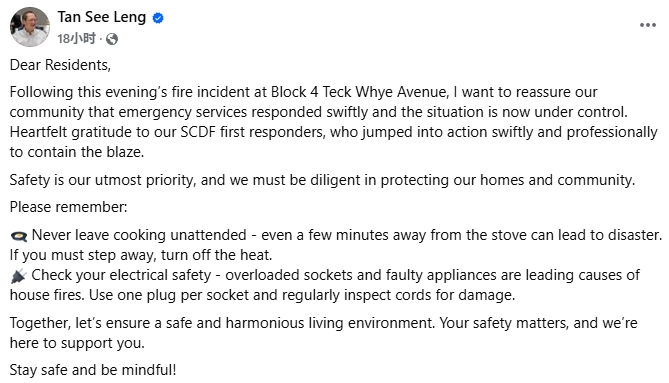The height and width of the screenshot is (383, 669).
Task: Click the Tan See Leng name link
Action: (102, 17)
